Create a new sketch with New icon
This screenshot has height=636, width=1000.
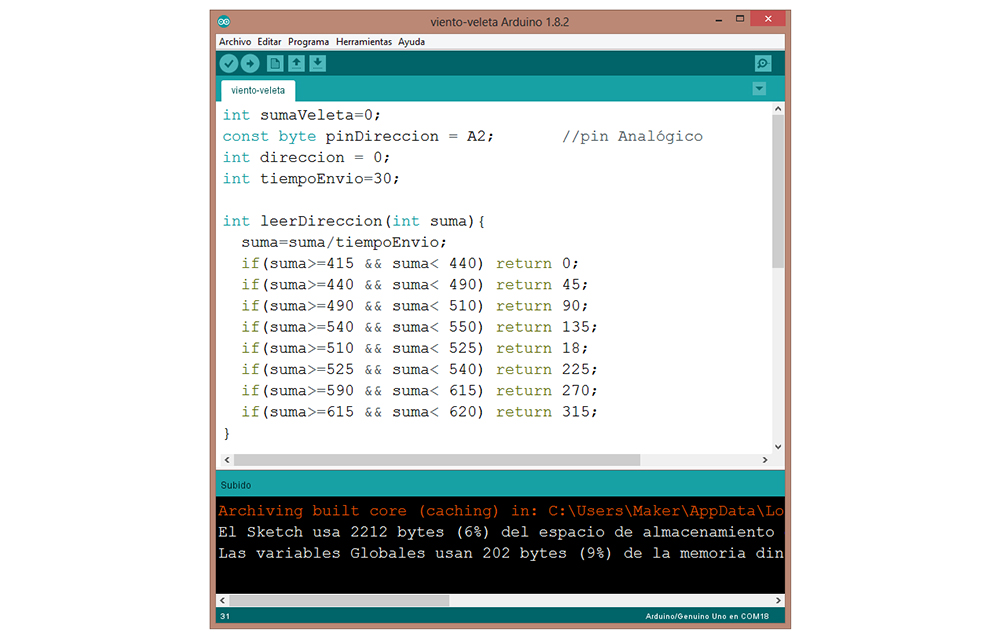pyautogui.click(x=275, y=64)
